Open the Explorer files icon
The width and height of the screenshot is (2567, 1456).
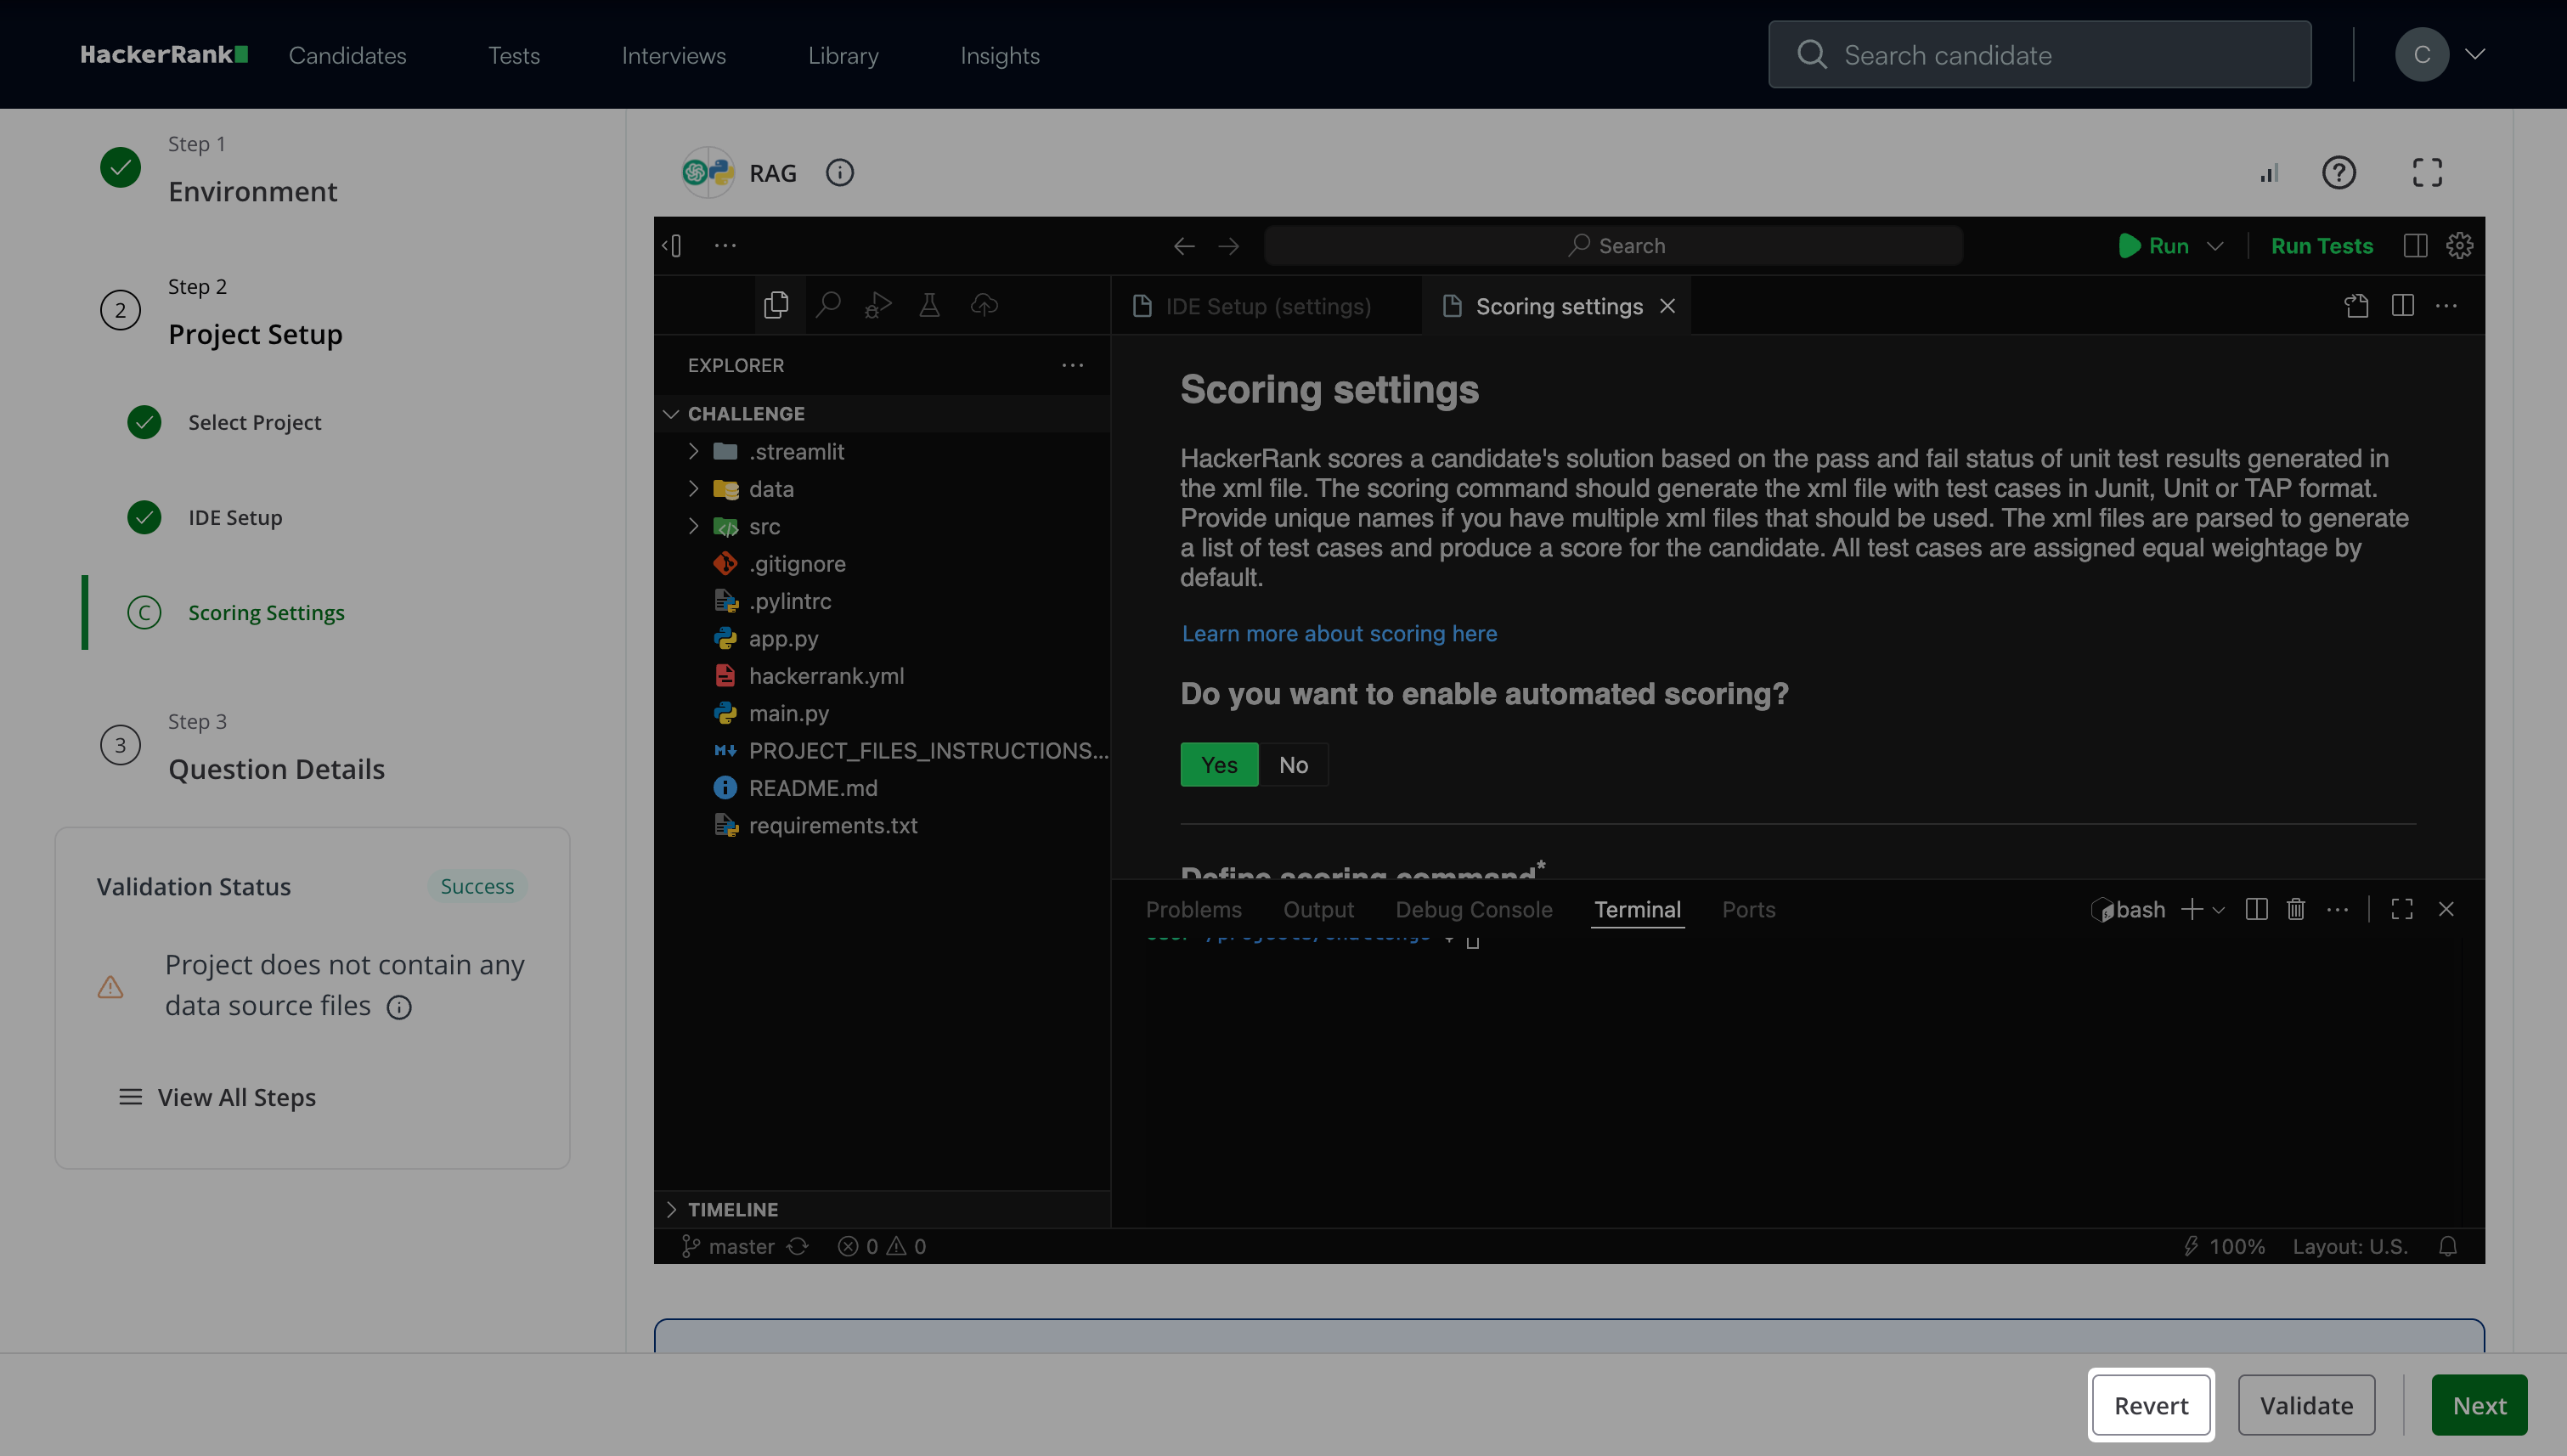click(776, 305)
